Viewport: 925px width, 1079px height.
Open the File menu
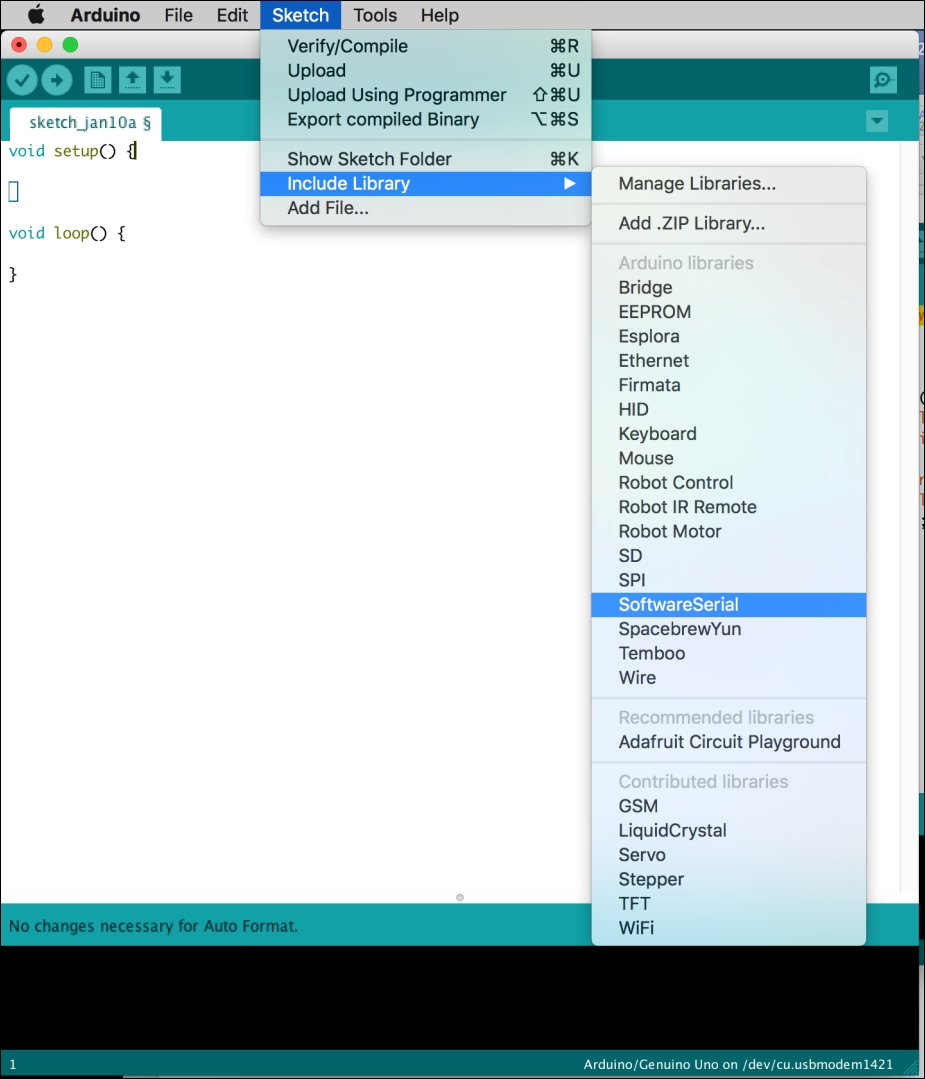click(x=178, y=15)
